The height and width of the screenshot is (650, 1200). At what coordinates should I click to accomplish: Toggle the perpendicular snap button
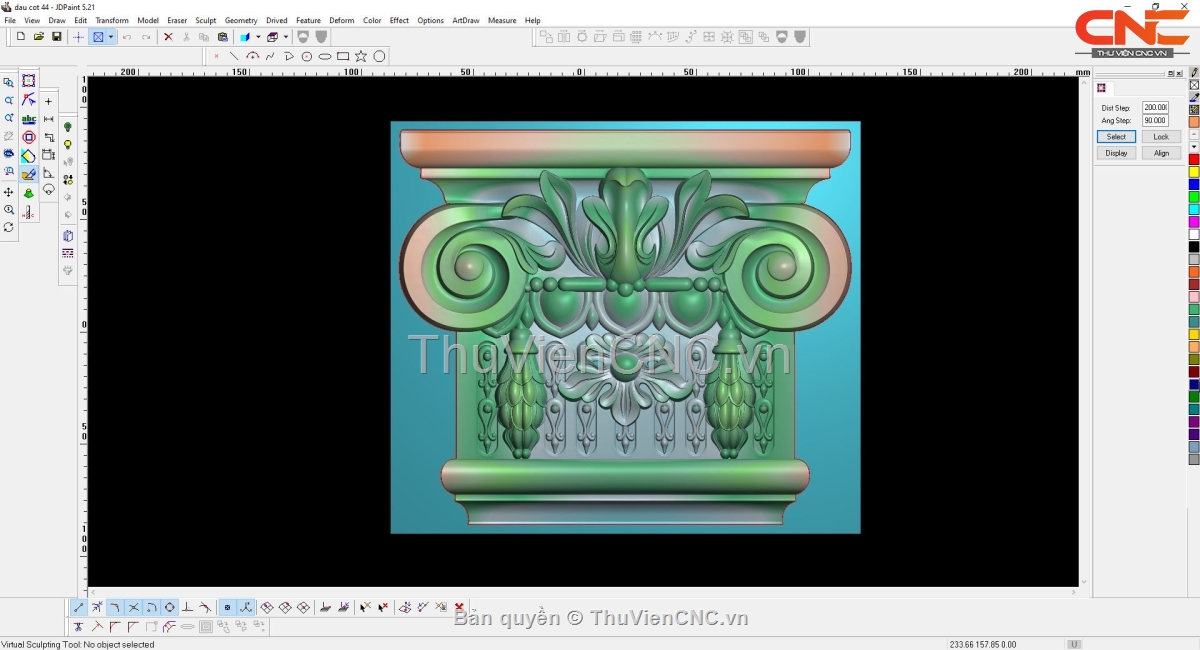[x=187, y=607]
